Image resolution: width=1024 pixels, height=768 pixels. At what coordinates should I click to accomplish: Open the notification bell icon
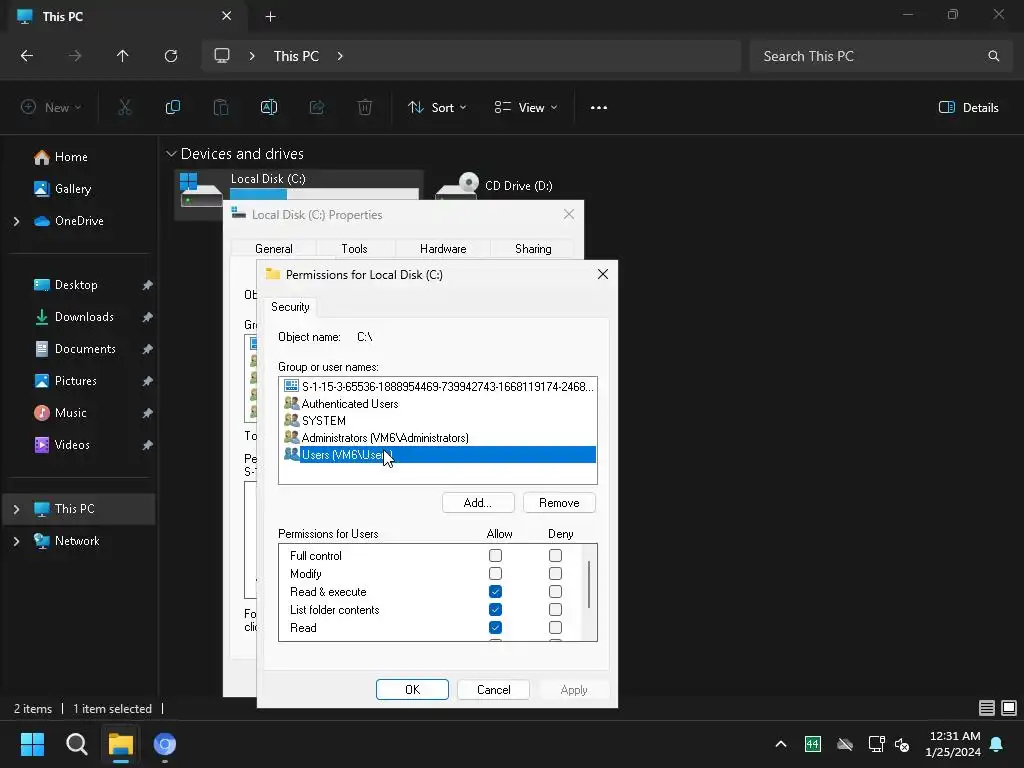997,744
